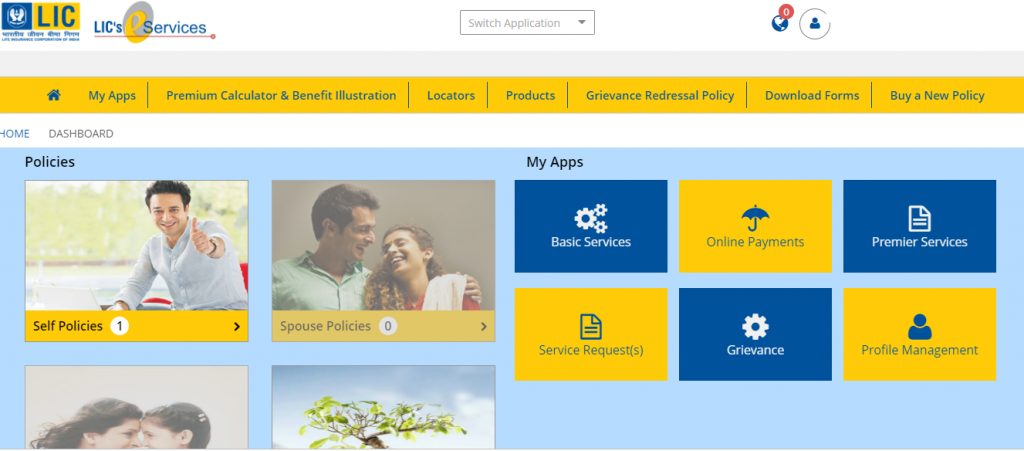Open the Premier Services label
The height and width of the screenshot is (451, 1024).
[x=920, y=242]
